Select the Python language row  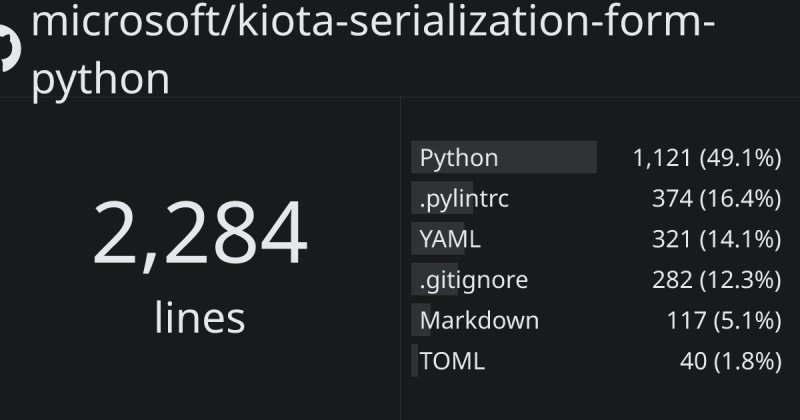tap(596, 157)
